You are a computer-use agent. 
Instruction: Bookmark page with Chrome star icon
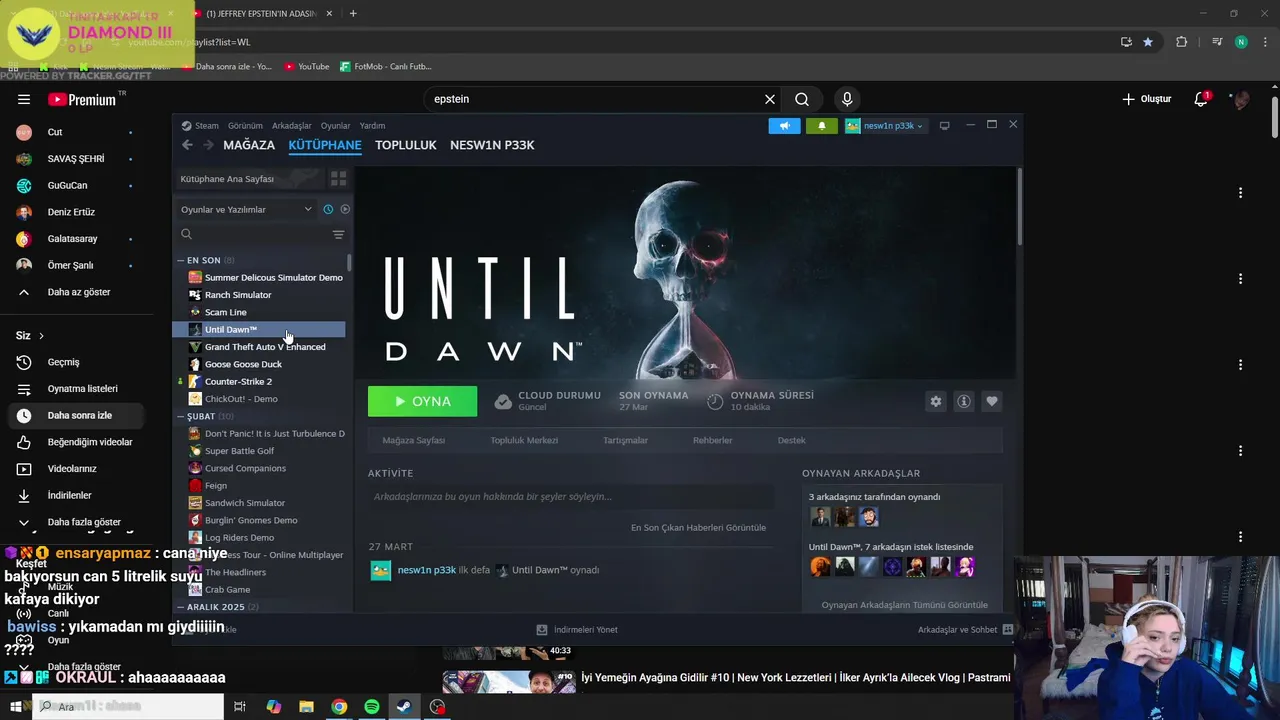[x=1148, y=42]
